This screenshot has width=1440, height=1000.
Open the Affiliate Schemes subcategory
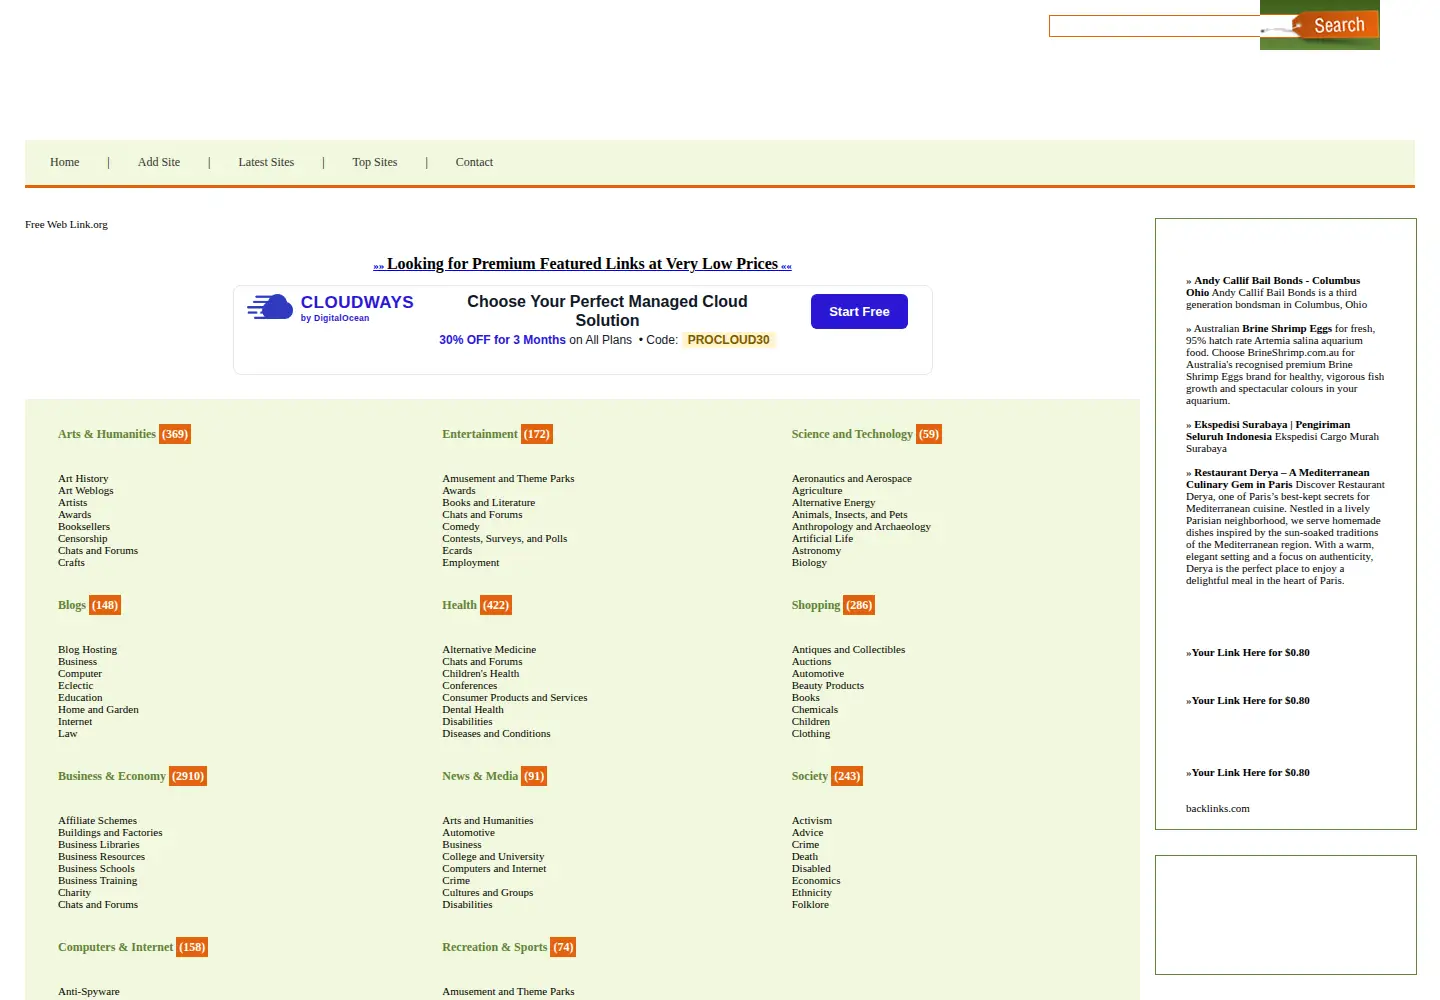98,821
